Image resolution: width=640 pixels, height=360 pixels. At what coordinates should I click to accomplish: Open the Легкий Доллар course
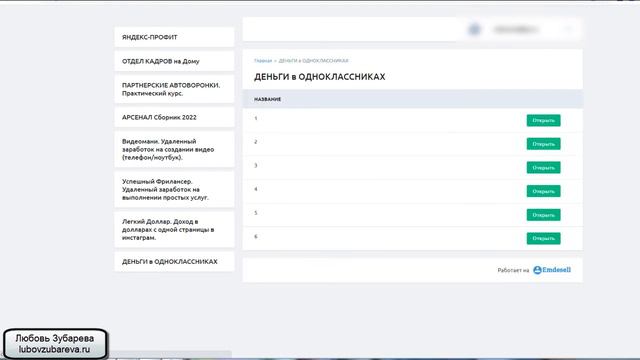[x=174, y=229]
